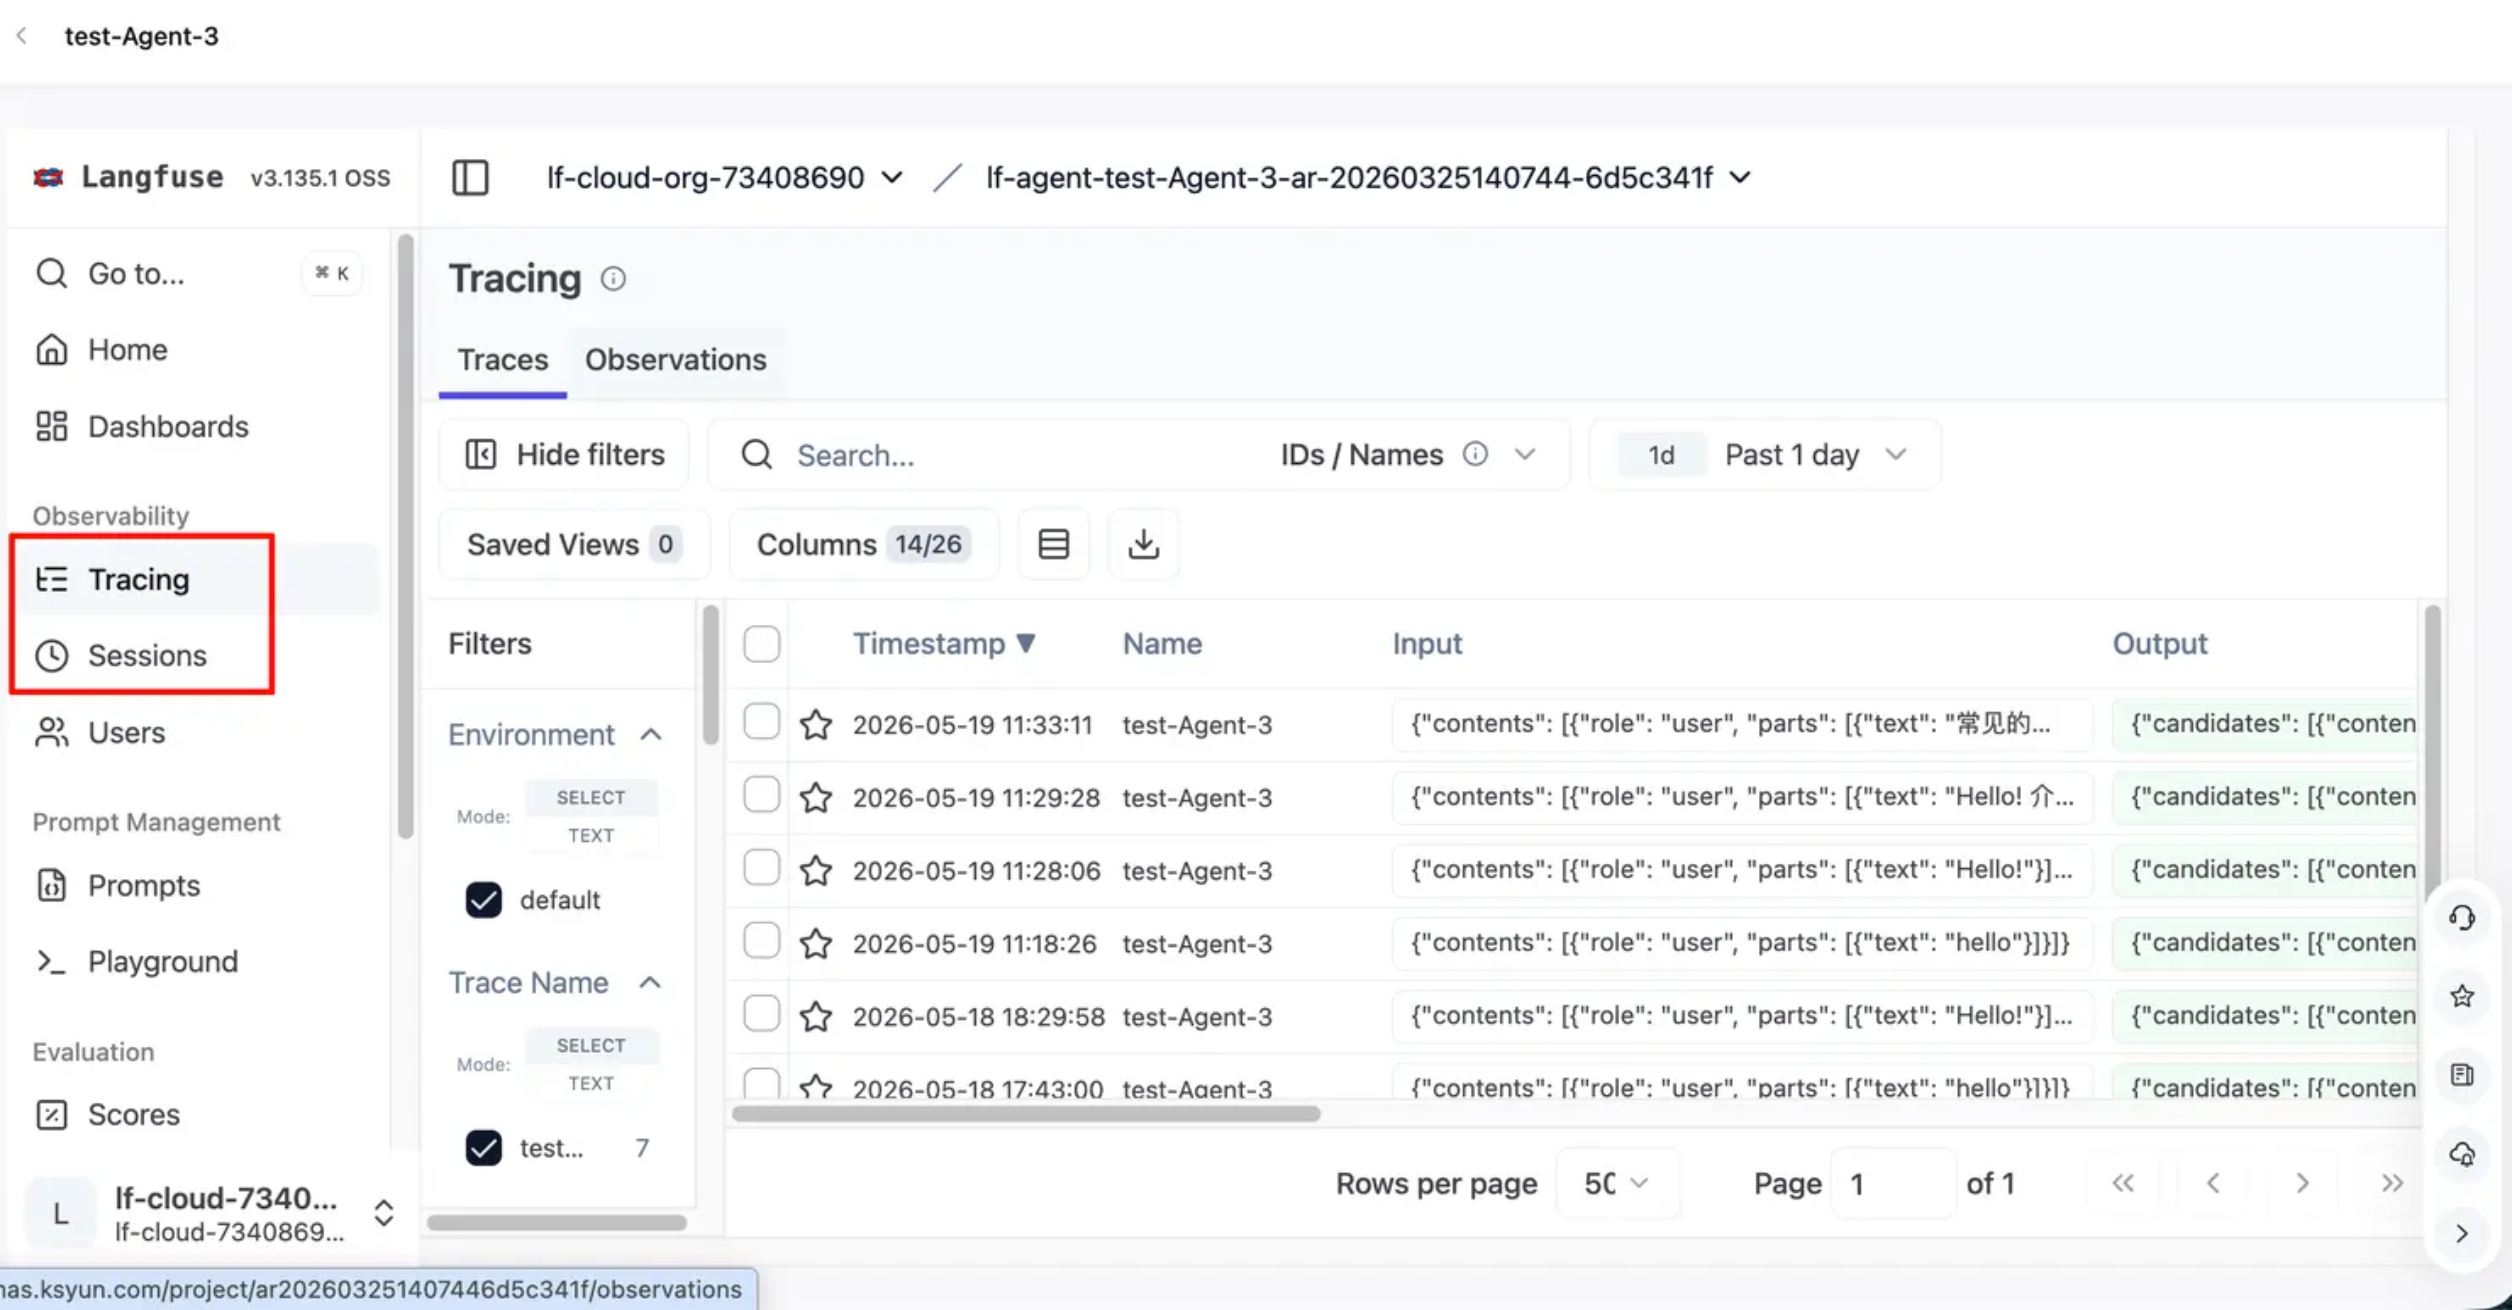The image size is (2512, 1310).
Task: Star the 11:18:26 trace
Action: click(x=816, y=943)
